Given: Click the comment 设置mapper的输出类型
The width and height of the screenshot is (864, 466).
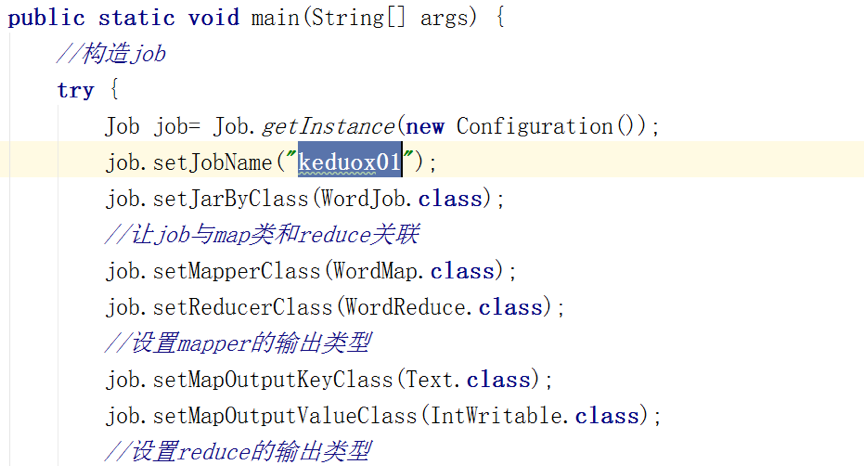Looking at the screenshot, I should (238, 343).
